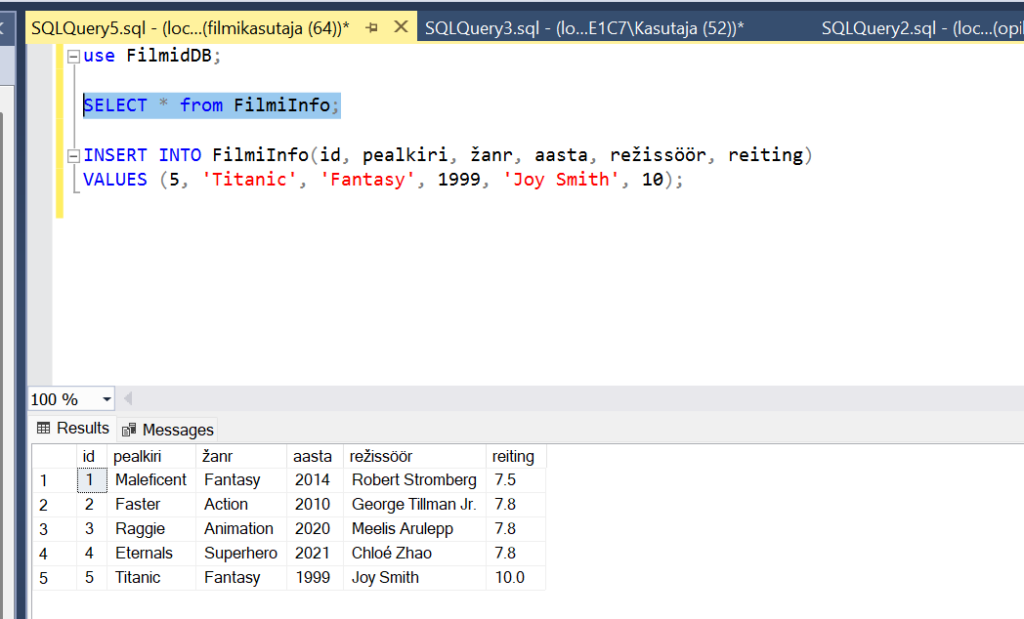Select the 'režissöör' column header
The height and width of the screenshot is (619, 1024).
pos(415,456)
